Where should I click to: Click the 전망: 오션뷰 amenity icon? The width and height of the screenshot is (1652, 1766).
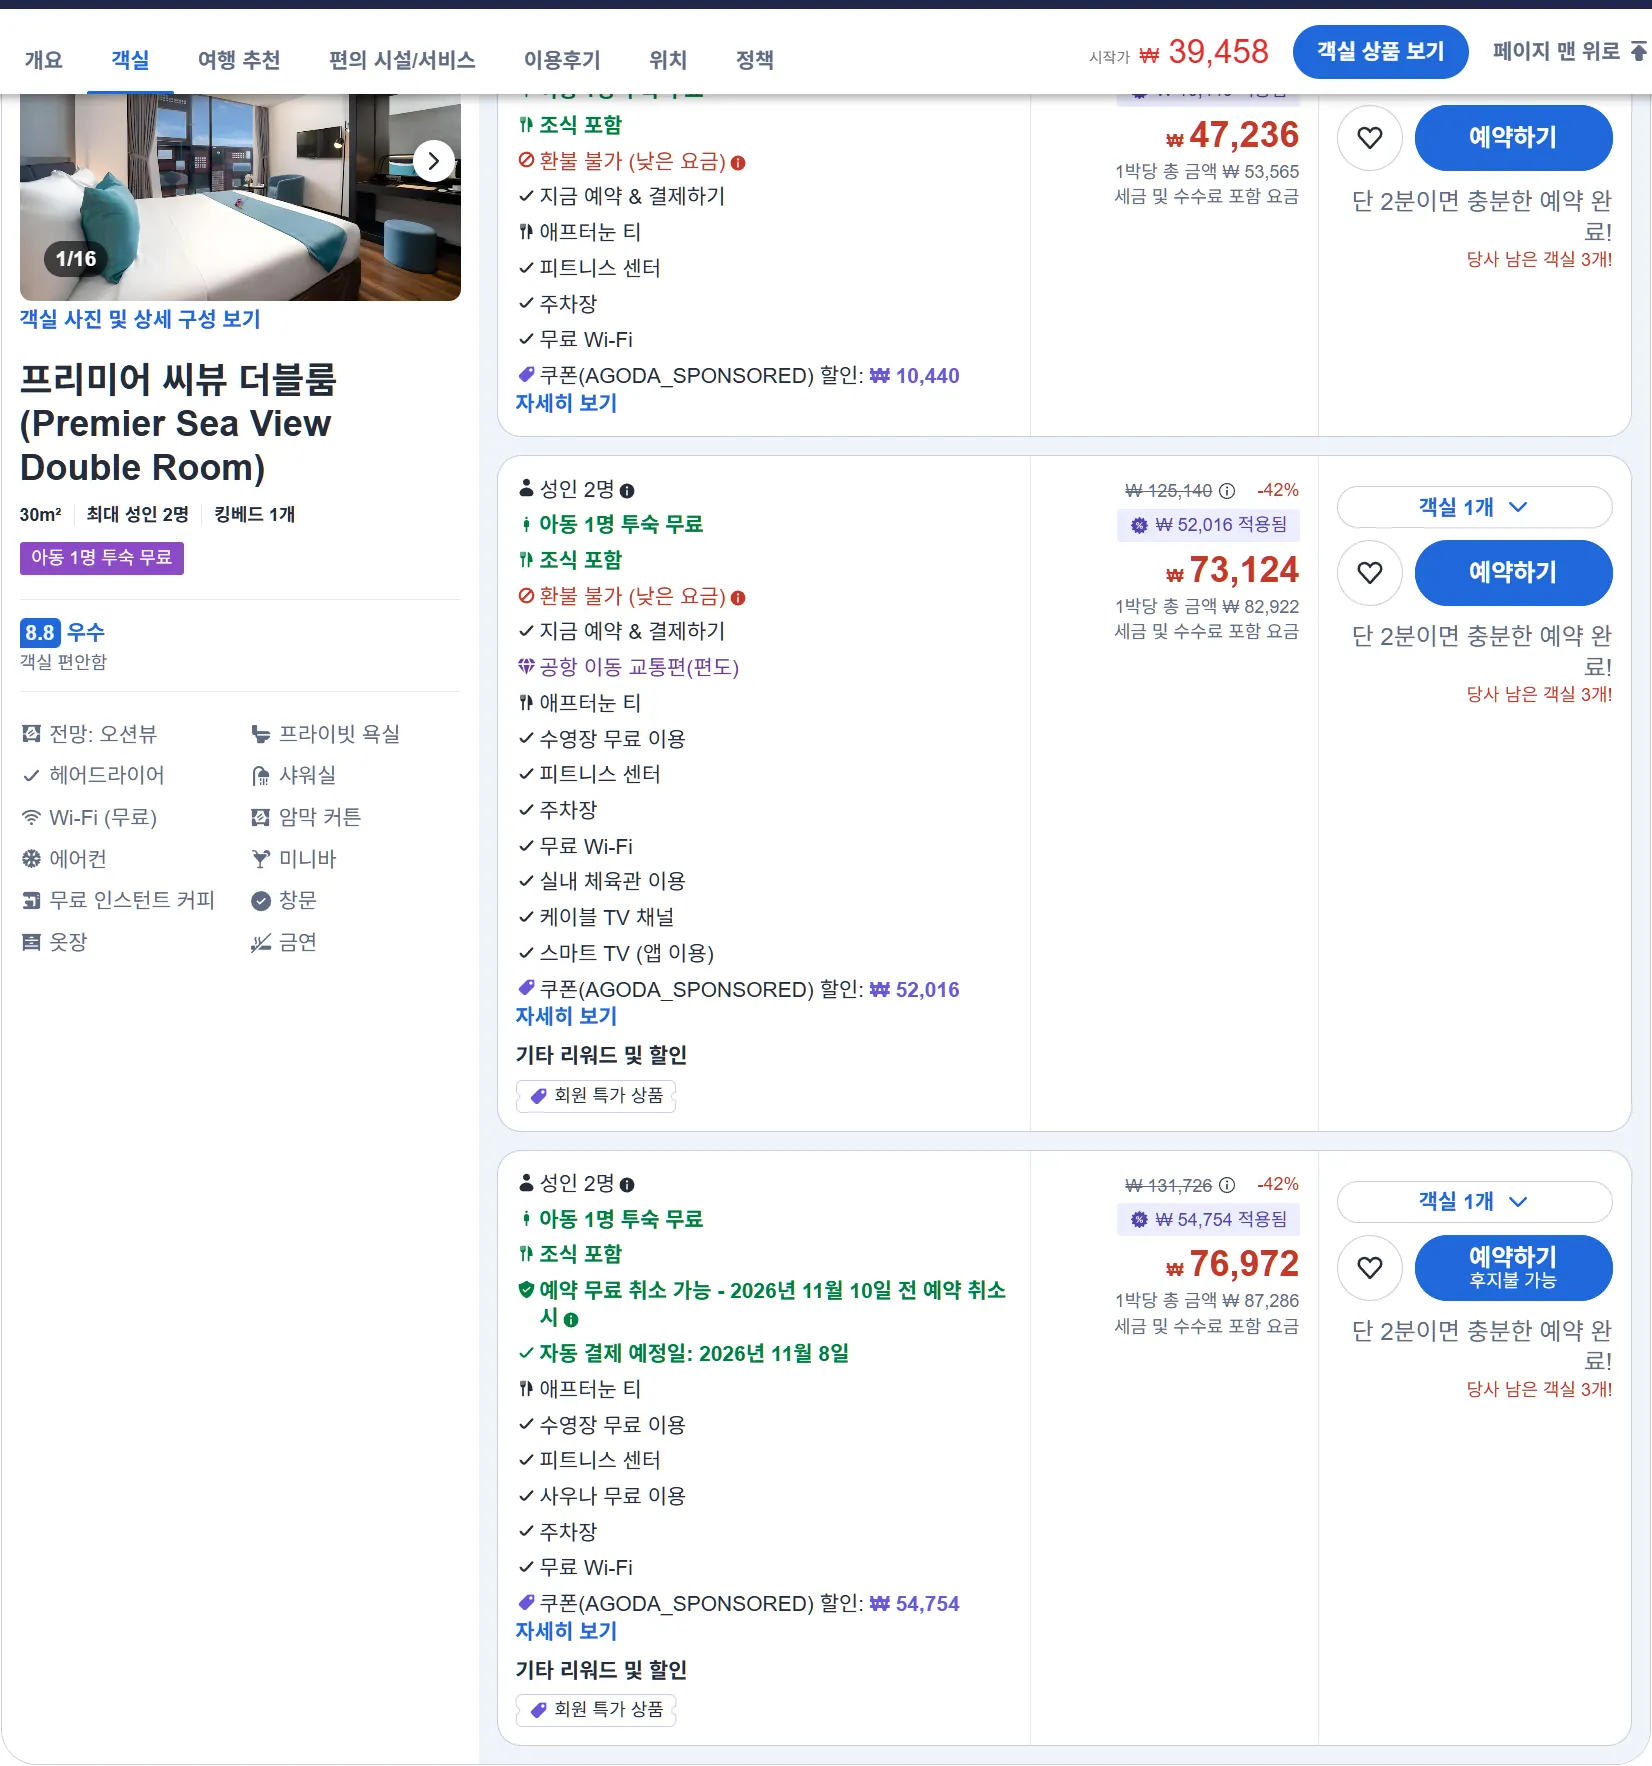[32, 735]
